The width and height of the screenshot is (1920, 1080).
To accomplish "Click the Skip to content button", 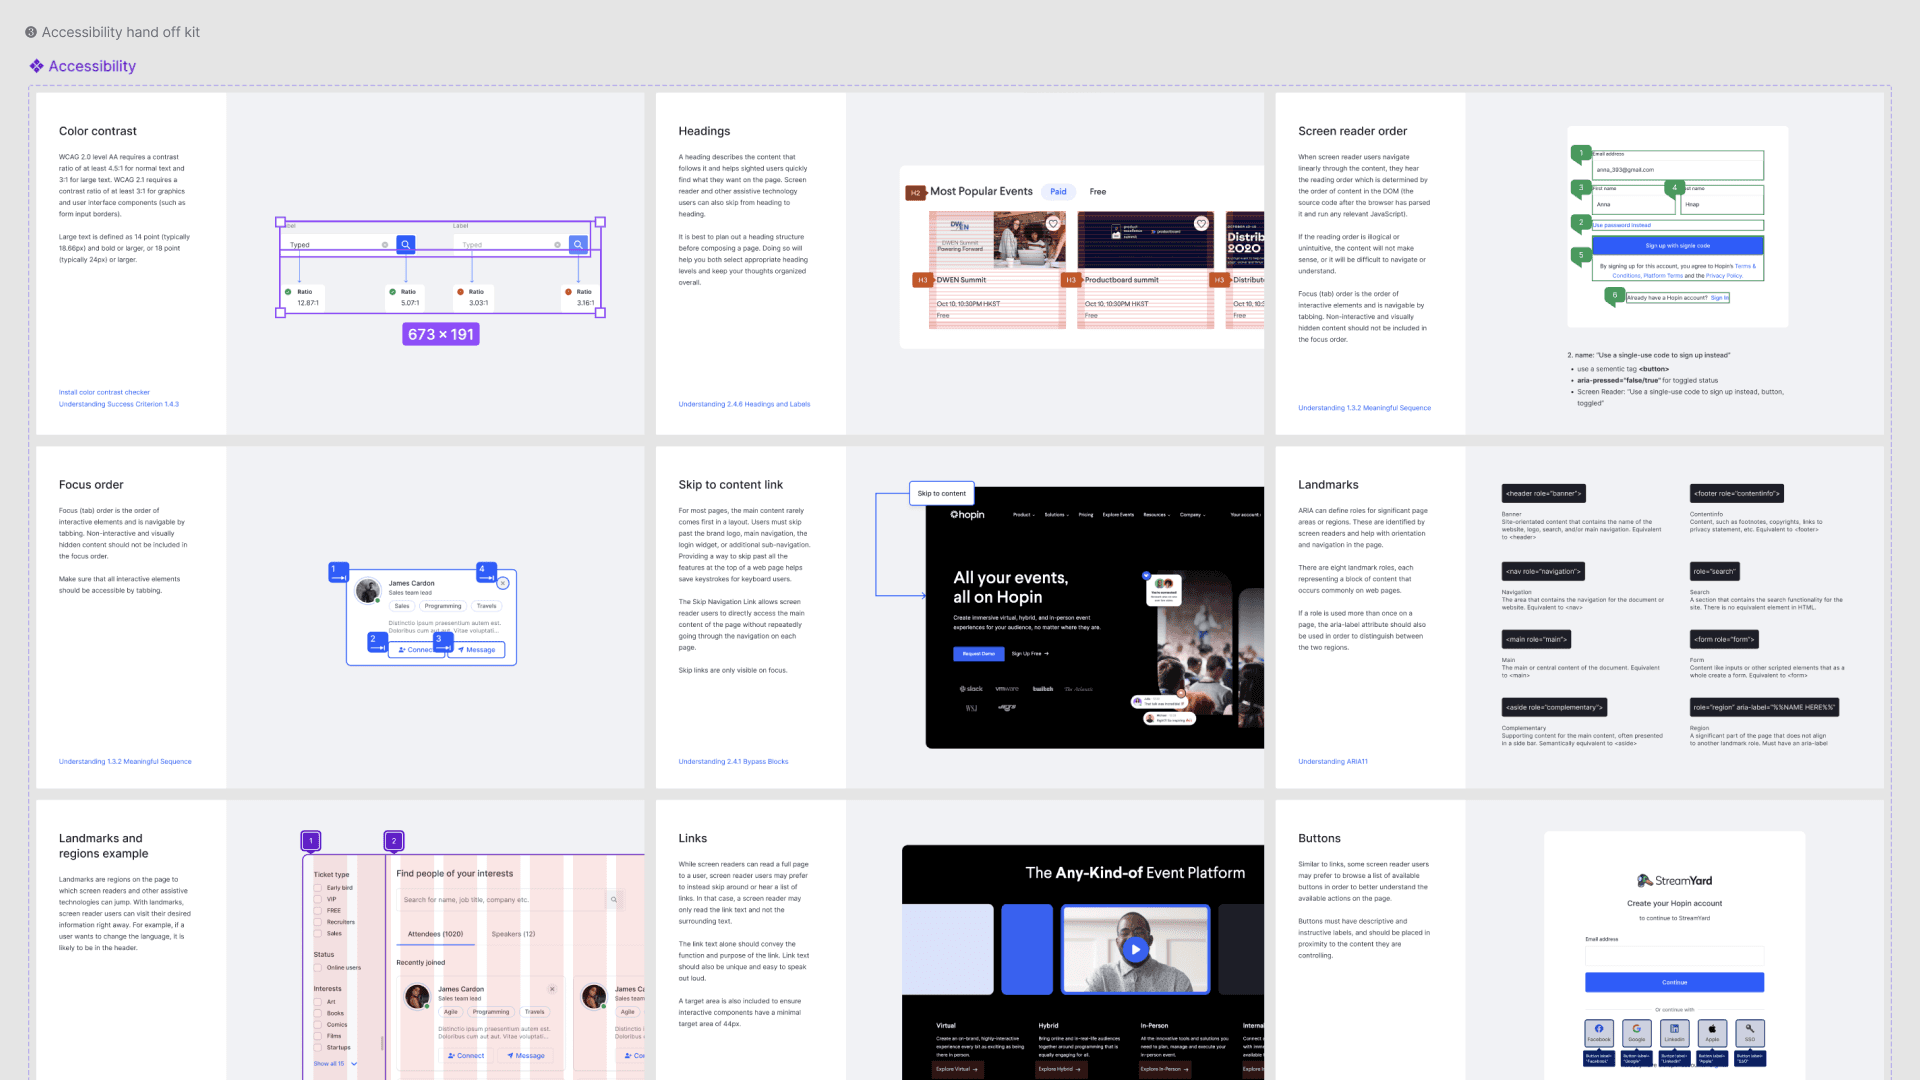I will 942,493.
